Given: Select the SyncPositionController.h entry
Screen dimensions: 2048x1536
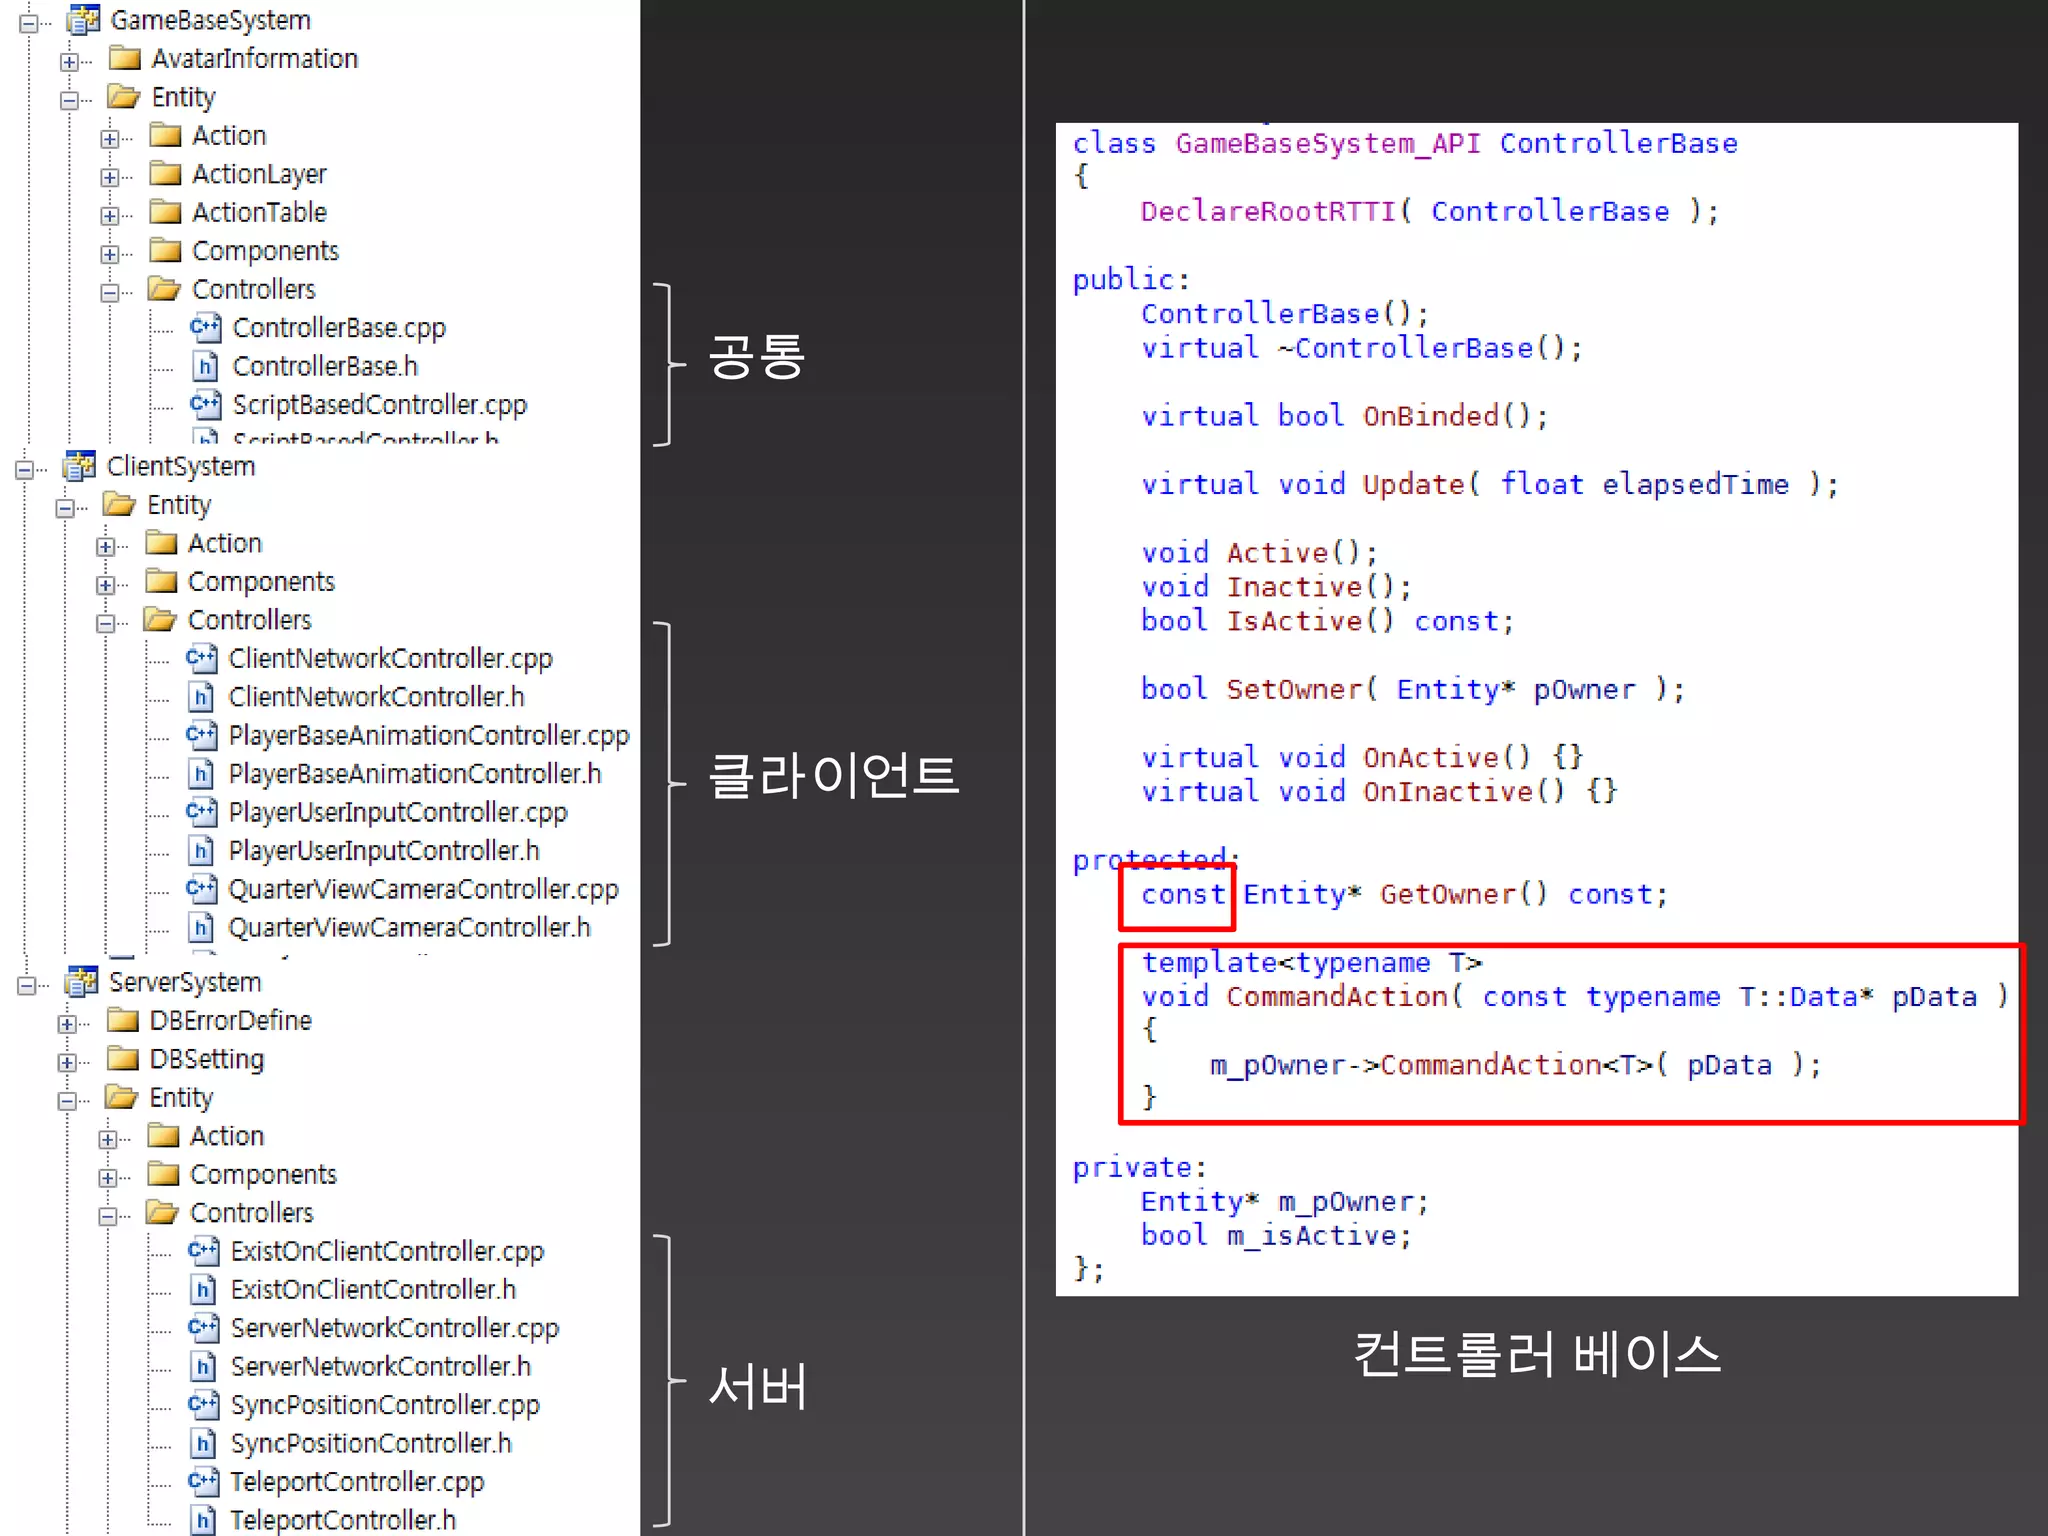Looking at the screenshot, I should point(371,1444).
